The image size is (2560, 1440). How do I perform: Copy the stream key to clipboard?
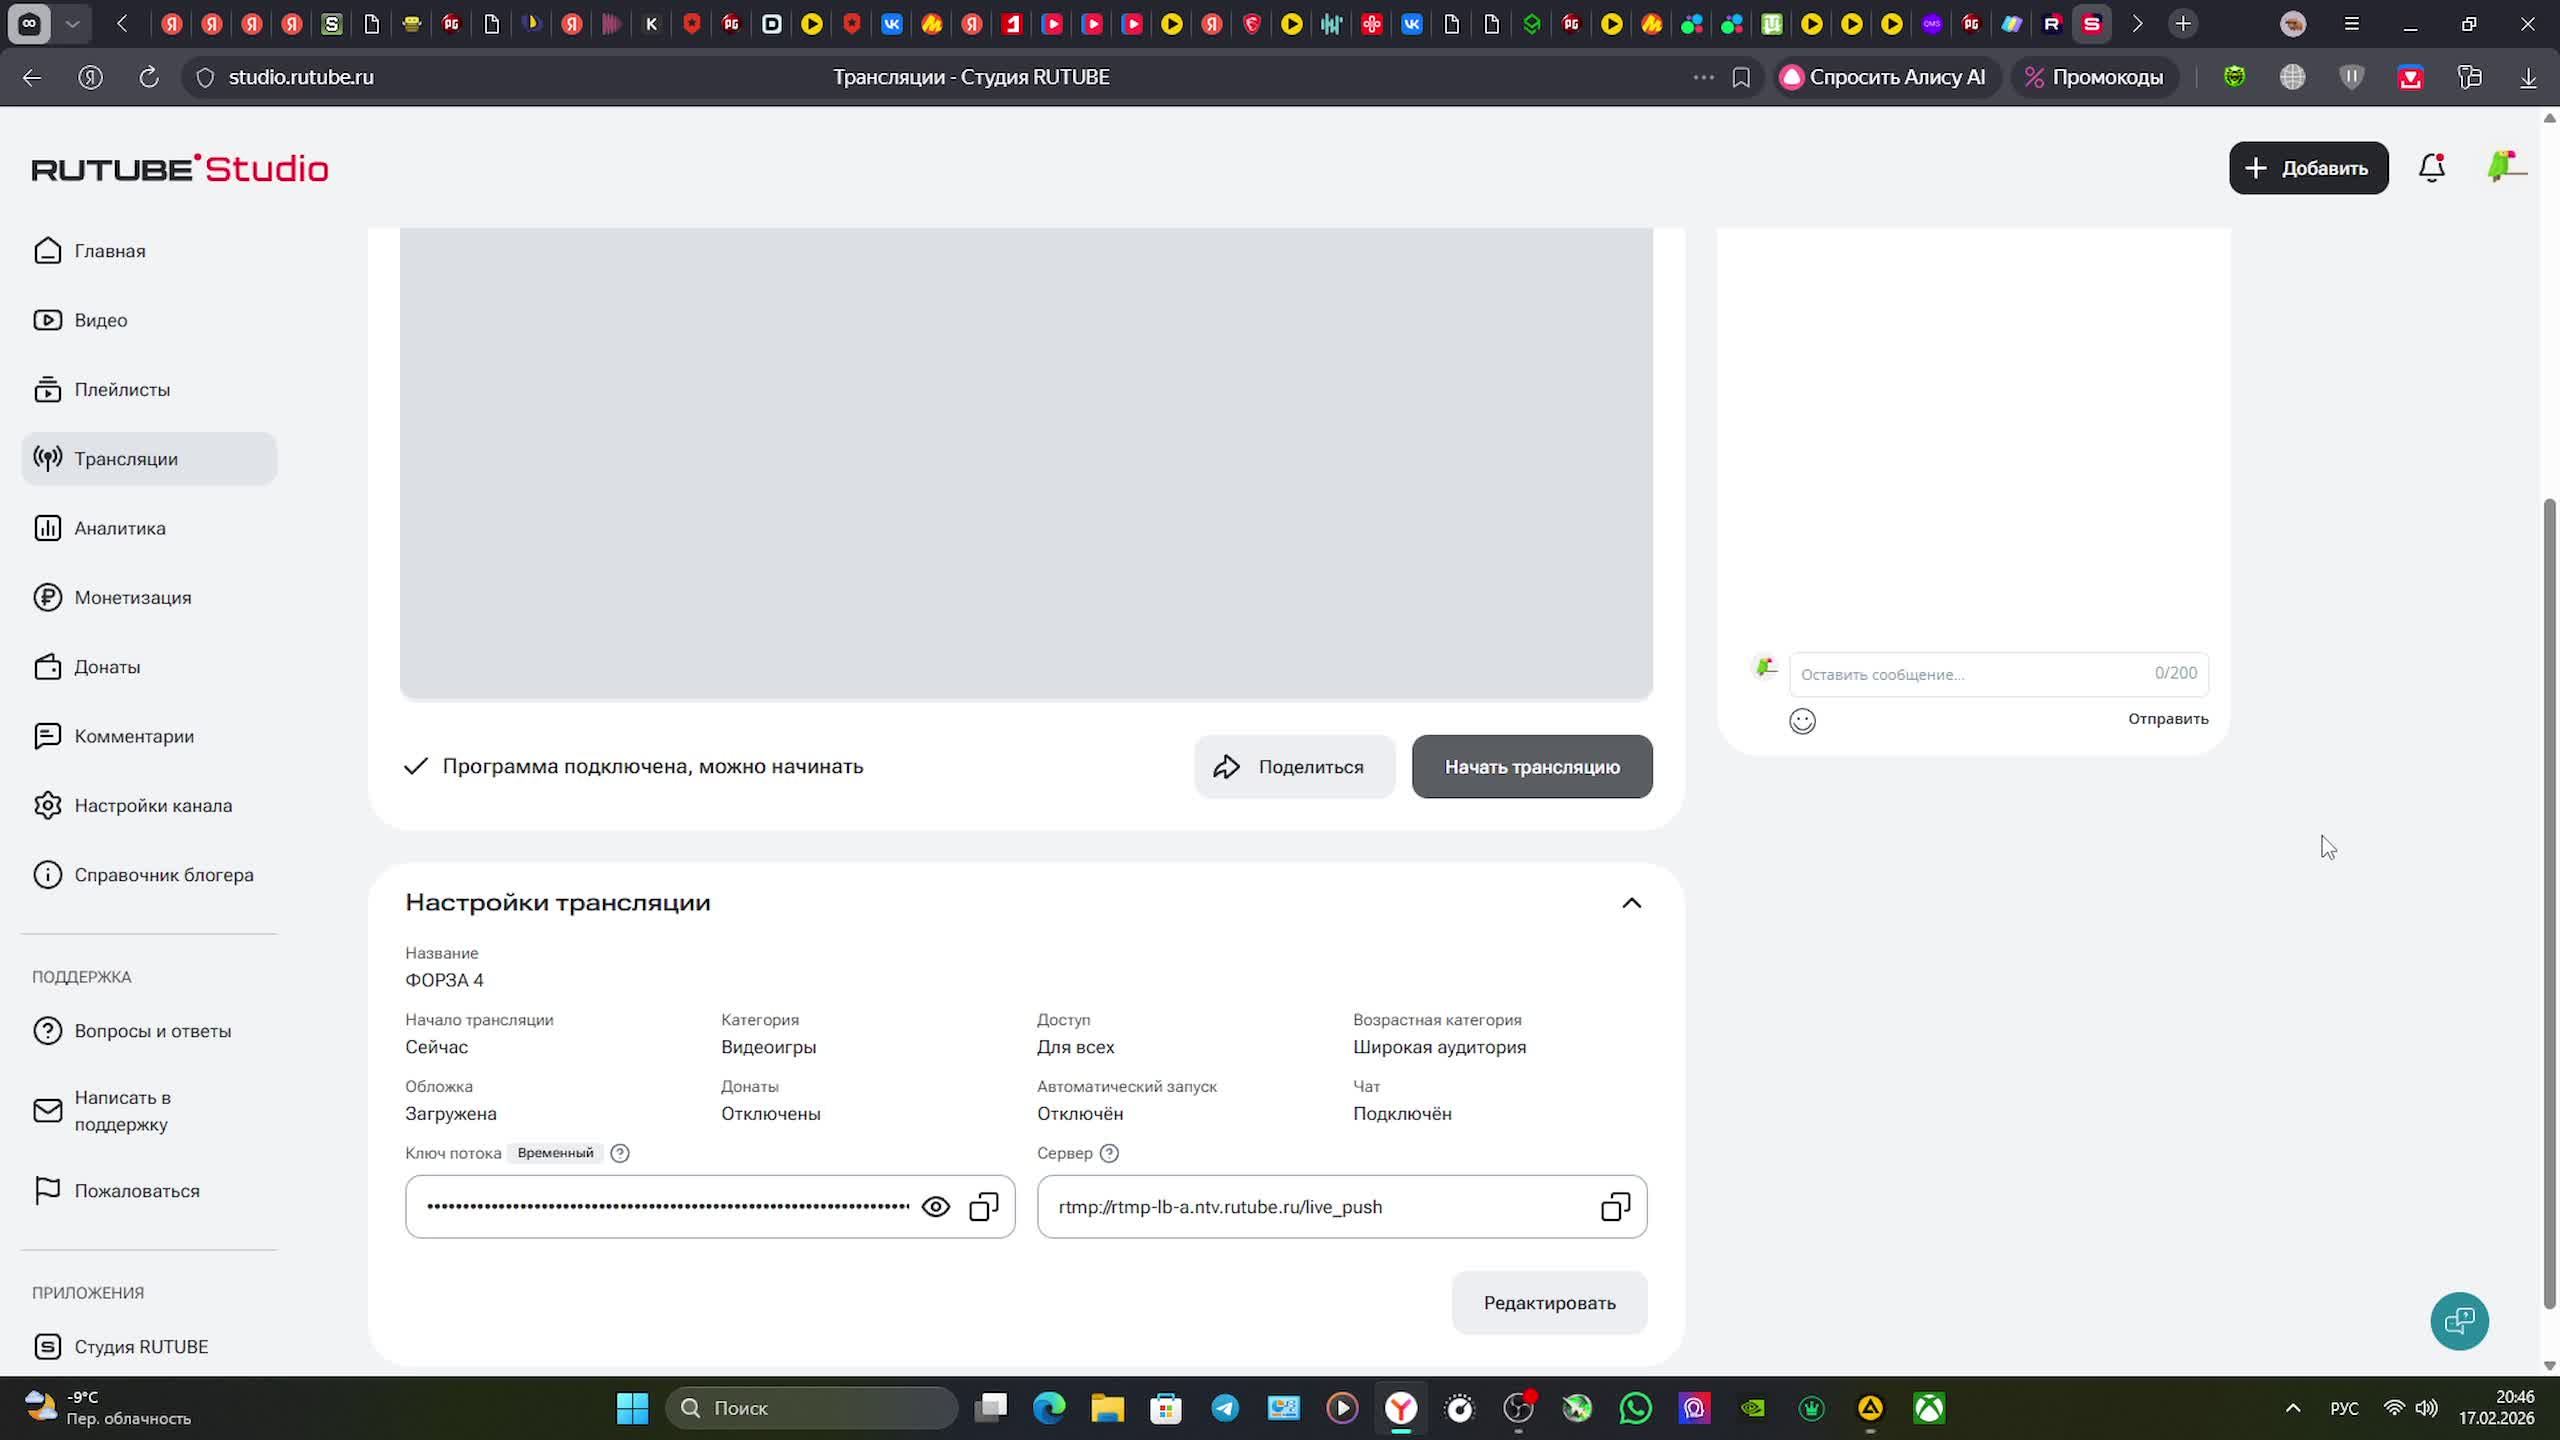click(984, 1207)
